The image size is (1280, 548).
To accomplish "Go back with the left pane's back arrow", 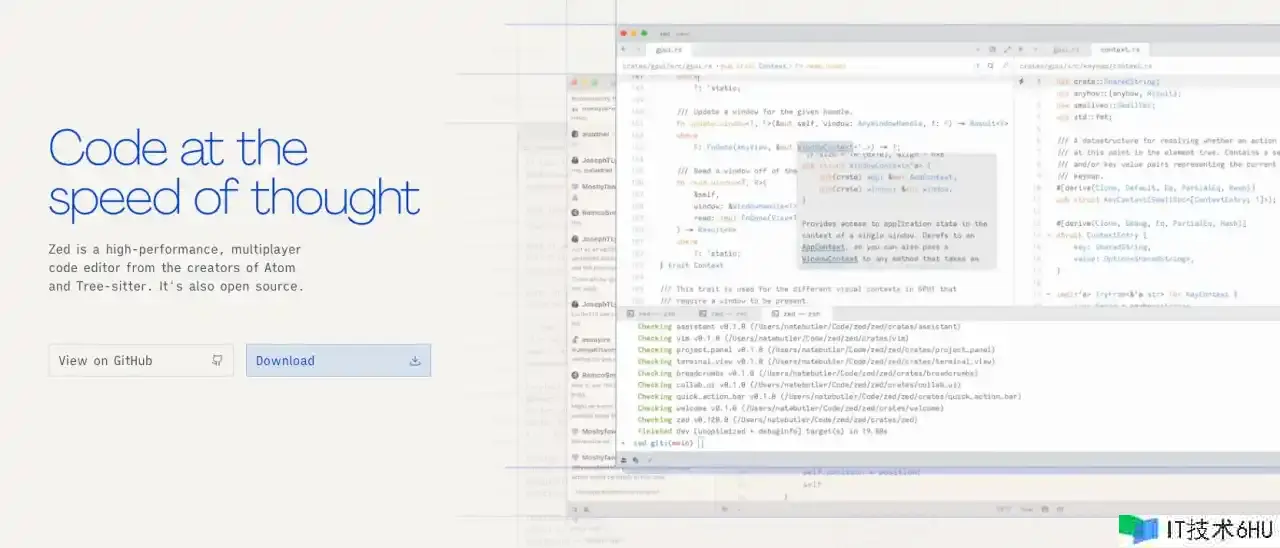I will pos(624,49).
